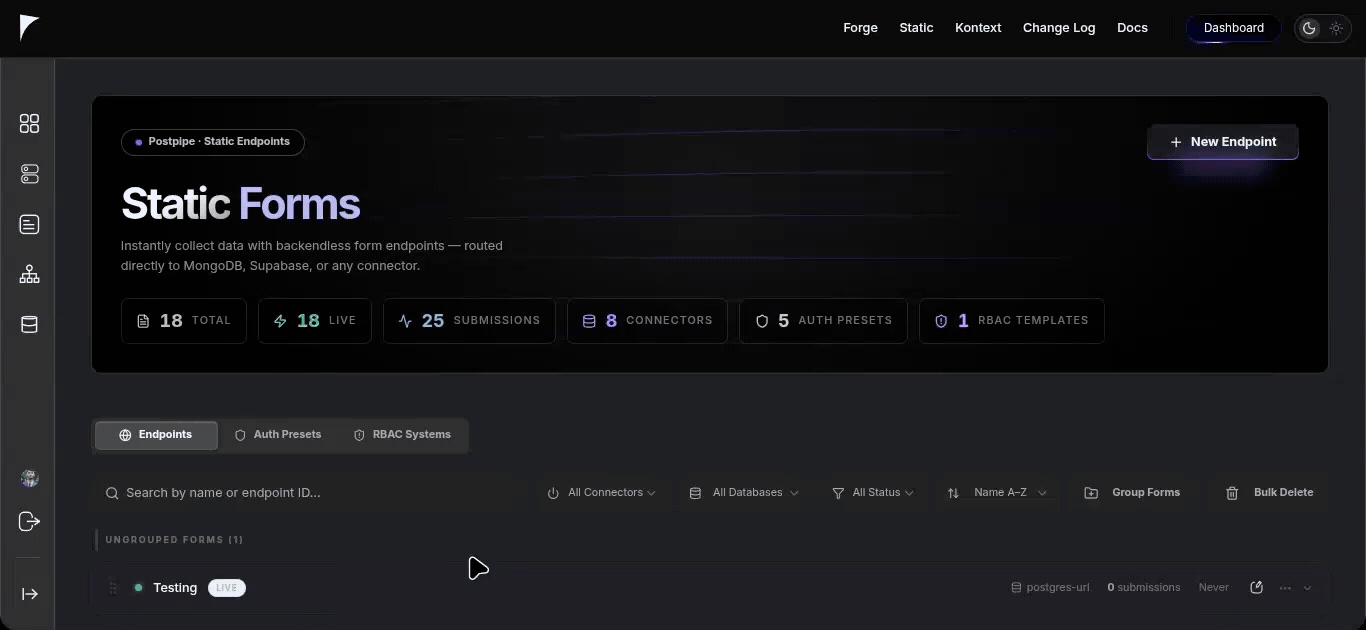This screenshot has width=1366, height=630.
Task: Select the Endpoints tab
Action: [156, 435]
